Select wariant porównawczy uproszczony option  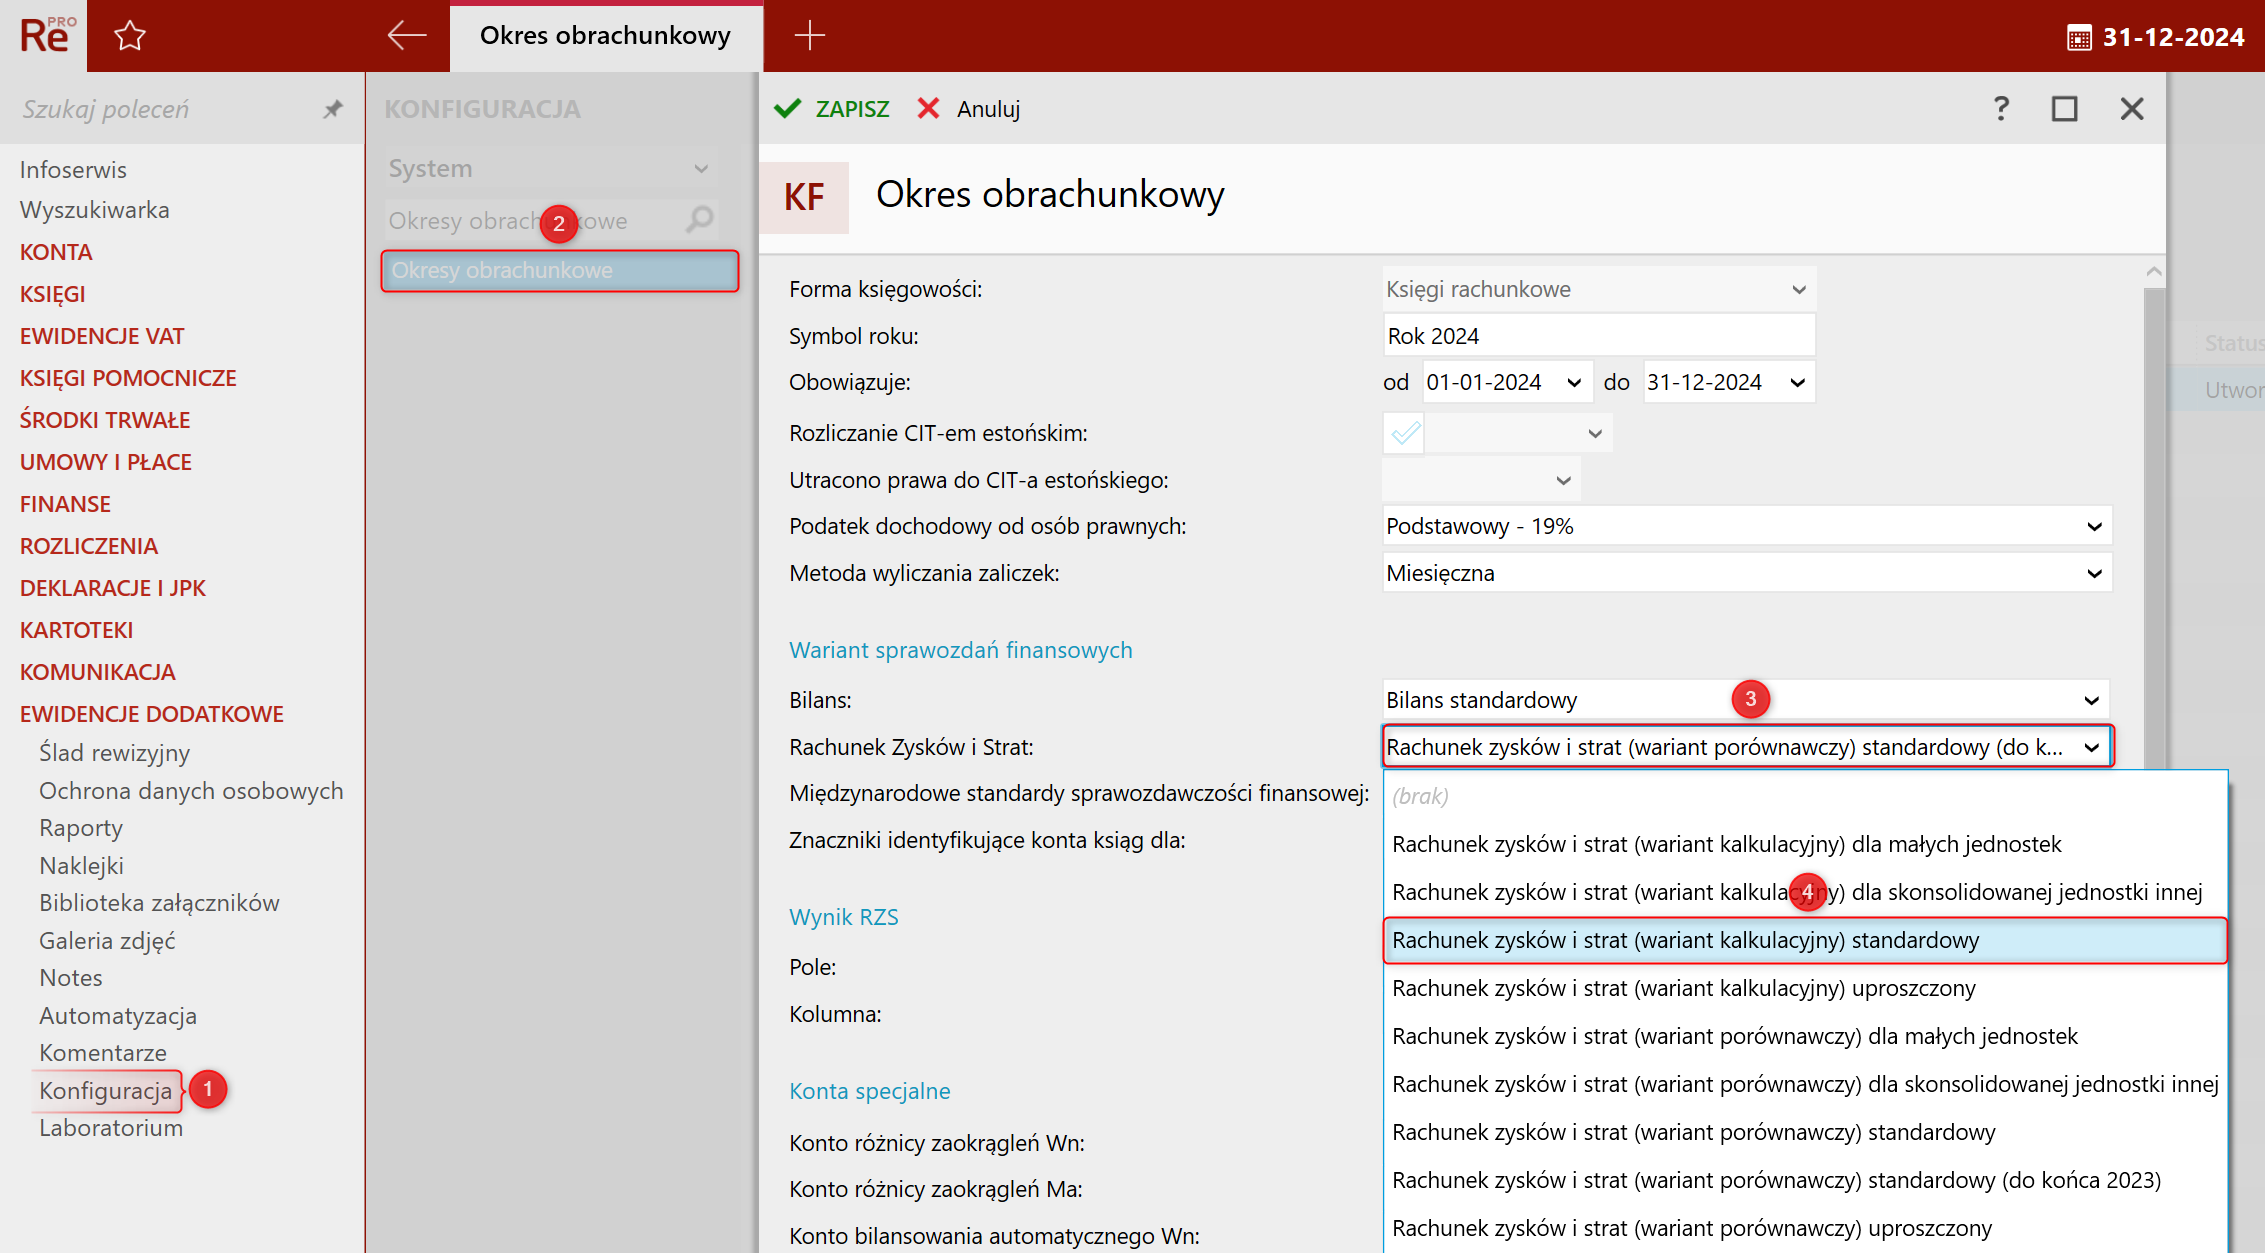point(1806,1228)
